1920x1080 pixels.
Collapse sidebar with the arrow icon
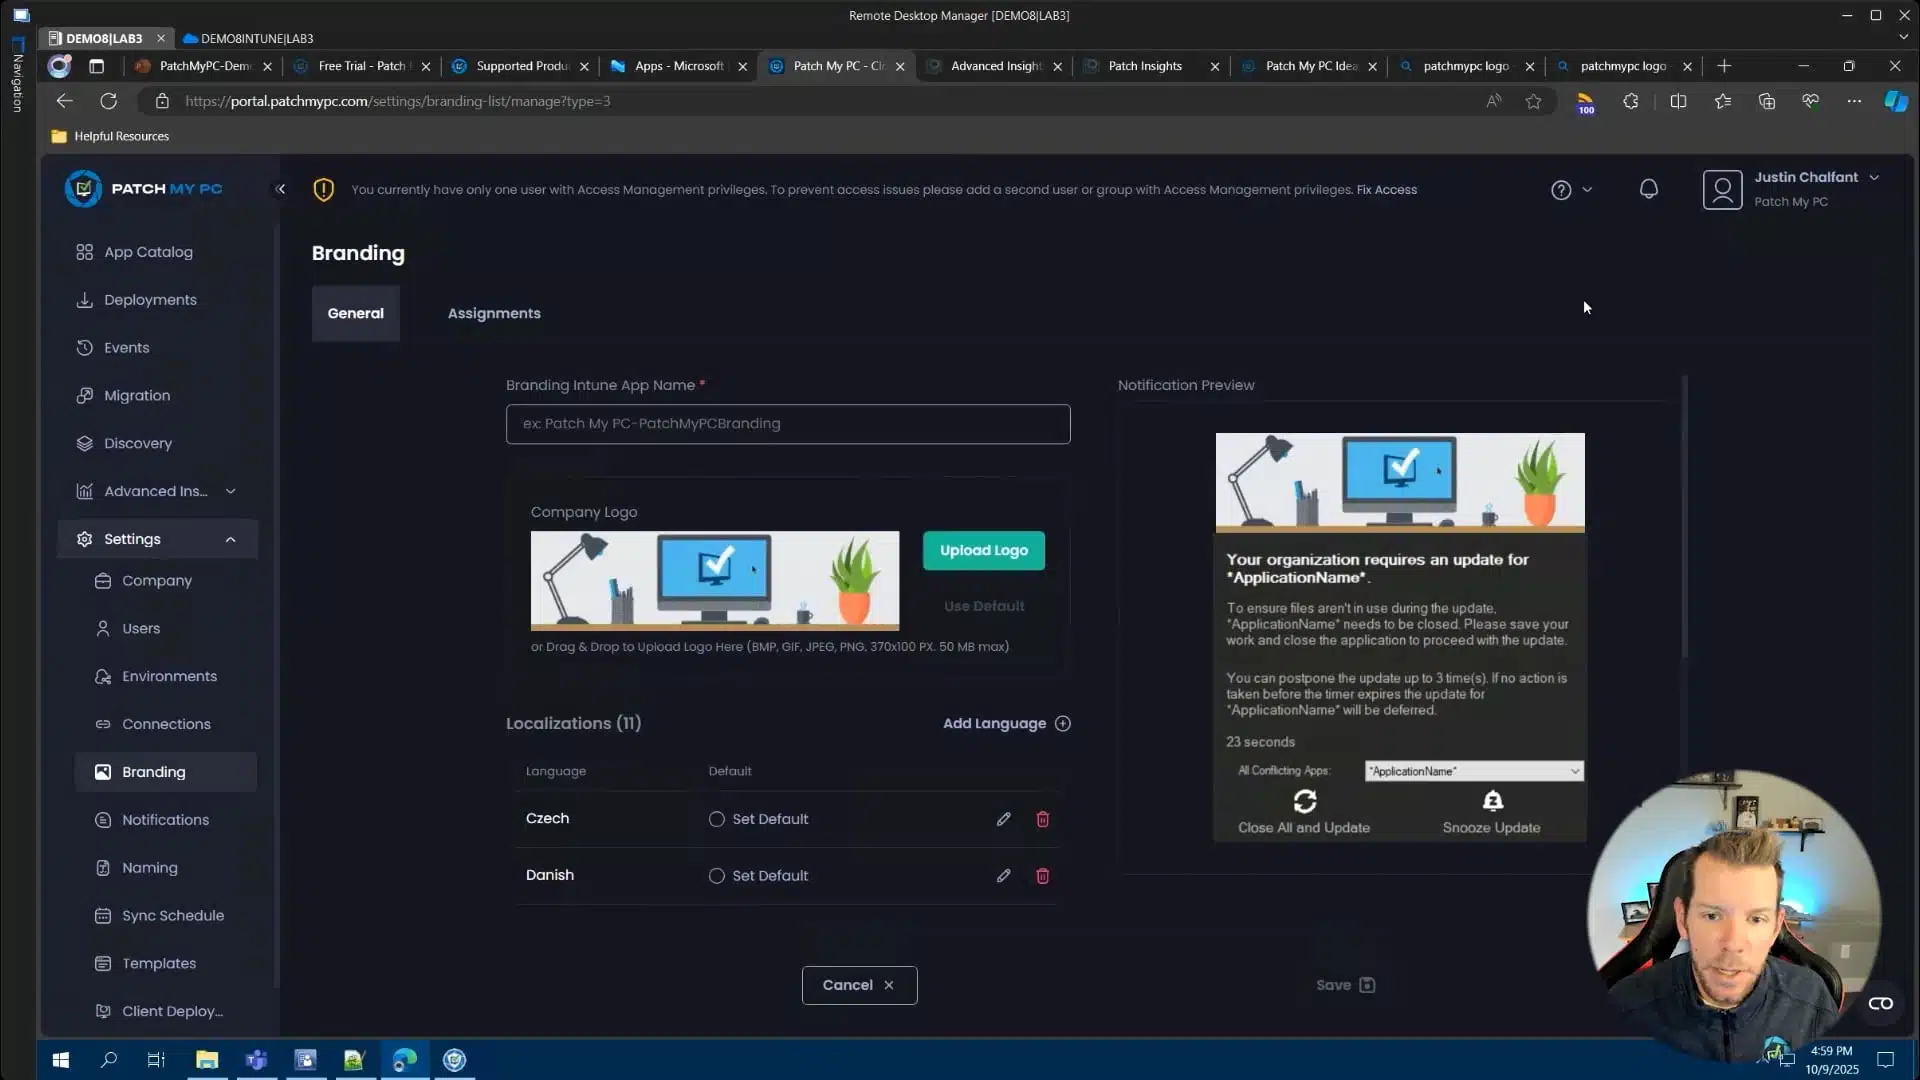pos(280,189)
